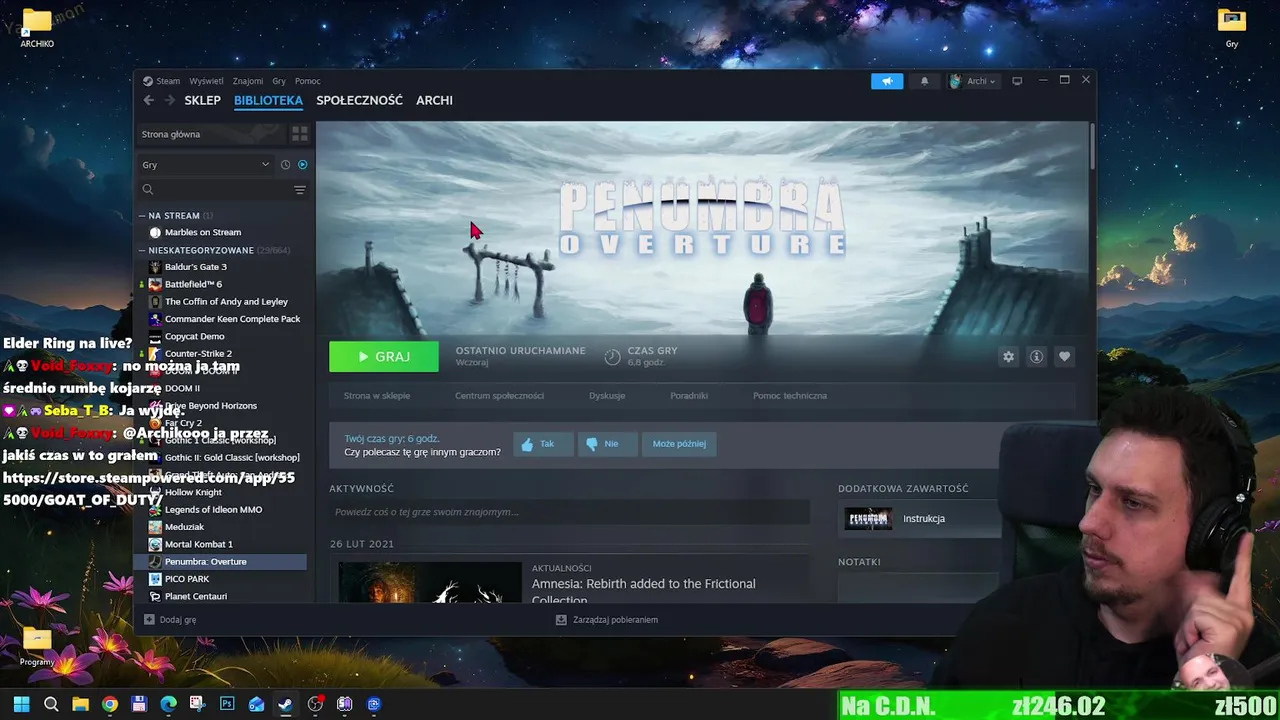The width and height of the screenshot is (1280, 720).
Task: Open the Poradniki link
Action: point(689,396)
